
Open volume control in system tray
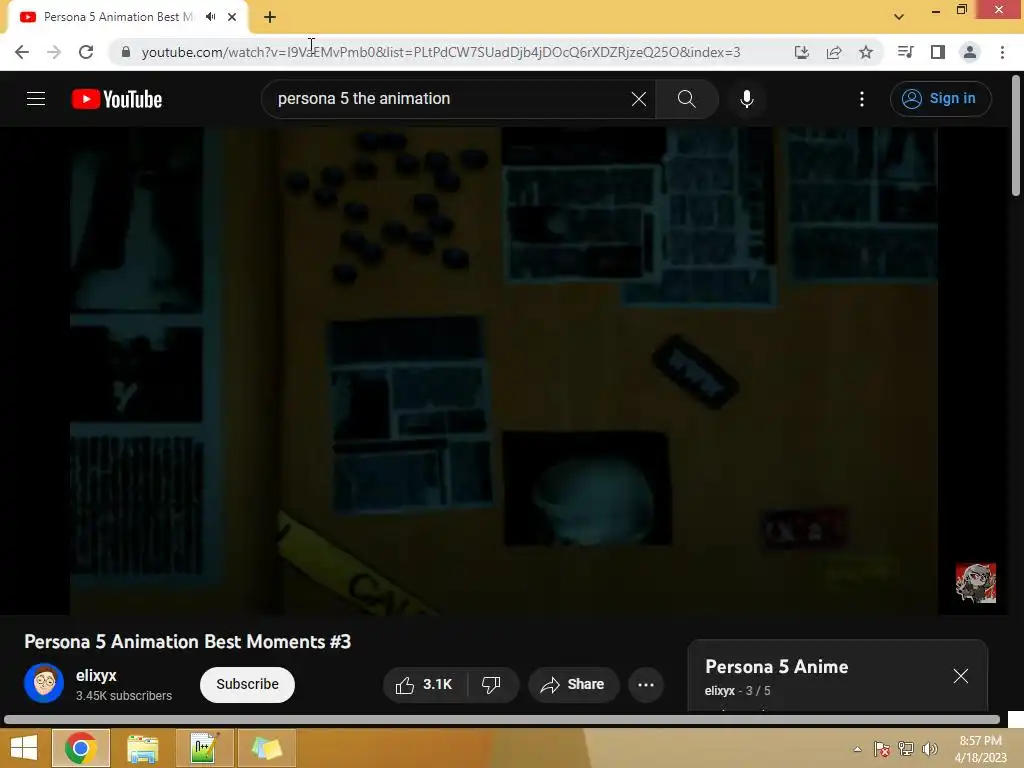[929, 749]
